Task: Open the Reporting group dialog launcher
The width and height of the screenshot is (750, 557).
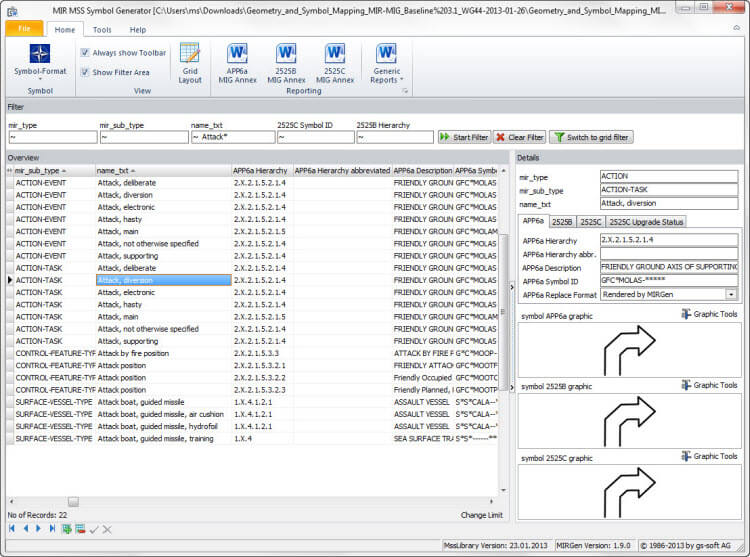Action: 405,90
